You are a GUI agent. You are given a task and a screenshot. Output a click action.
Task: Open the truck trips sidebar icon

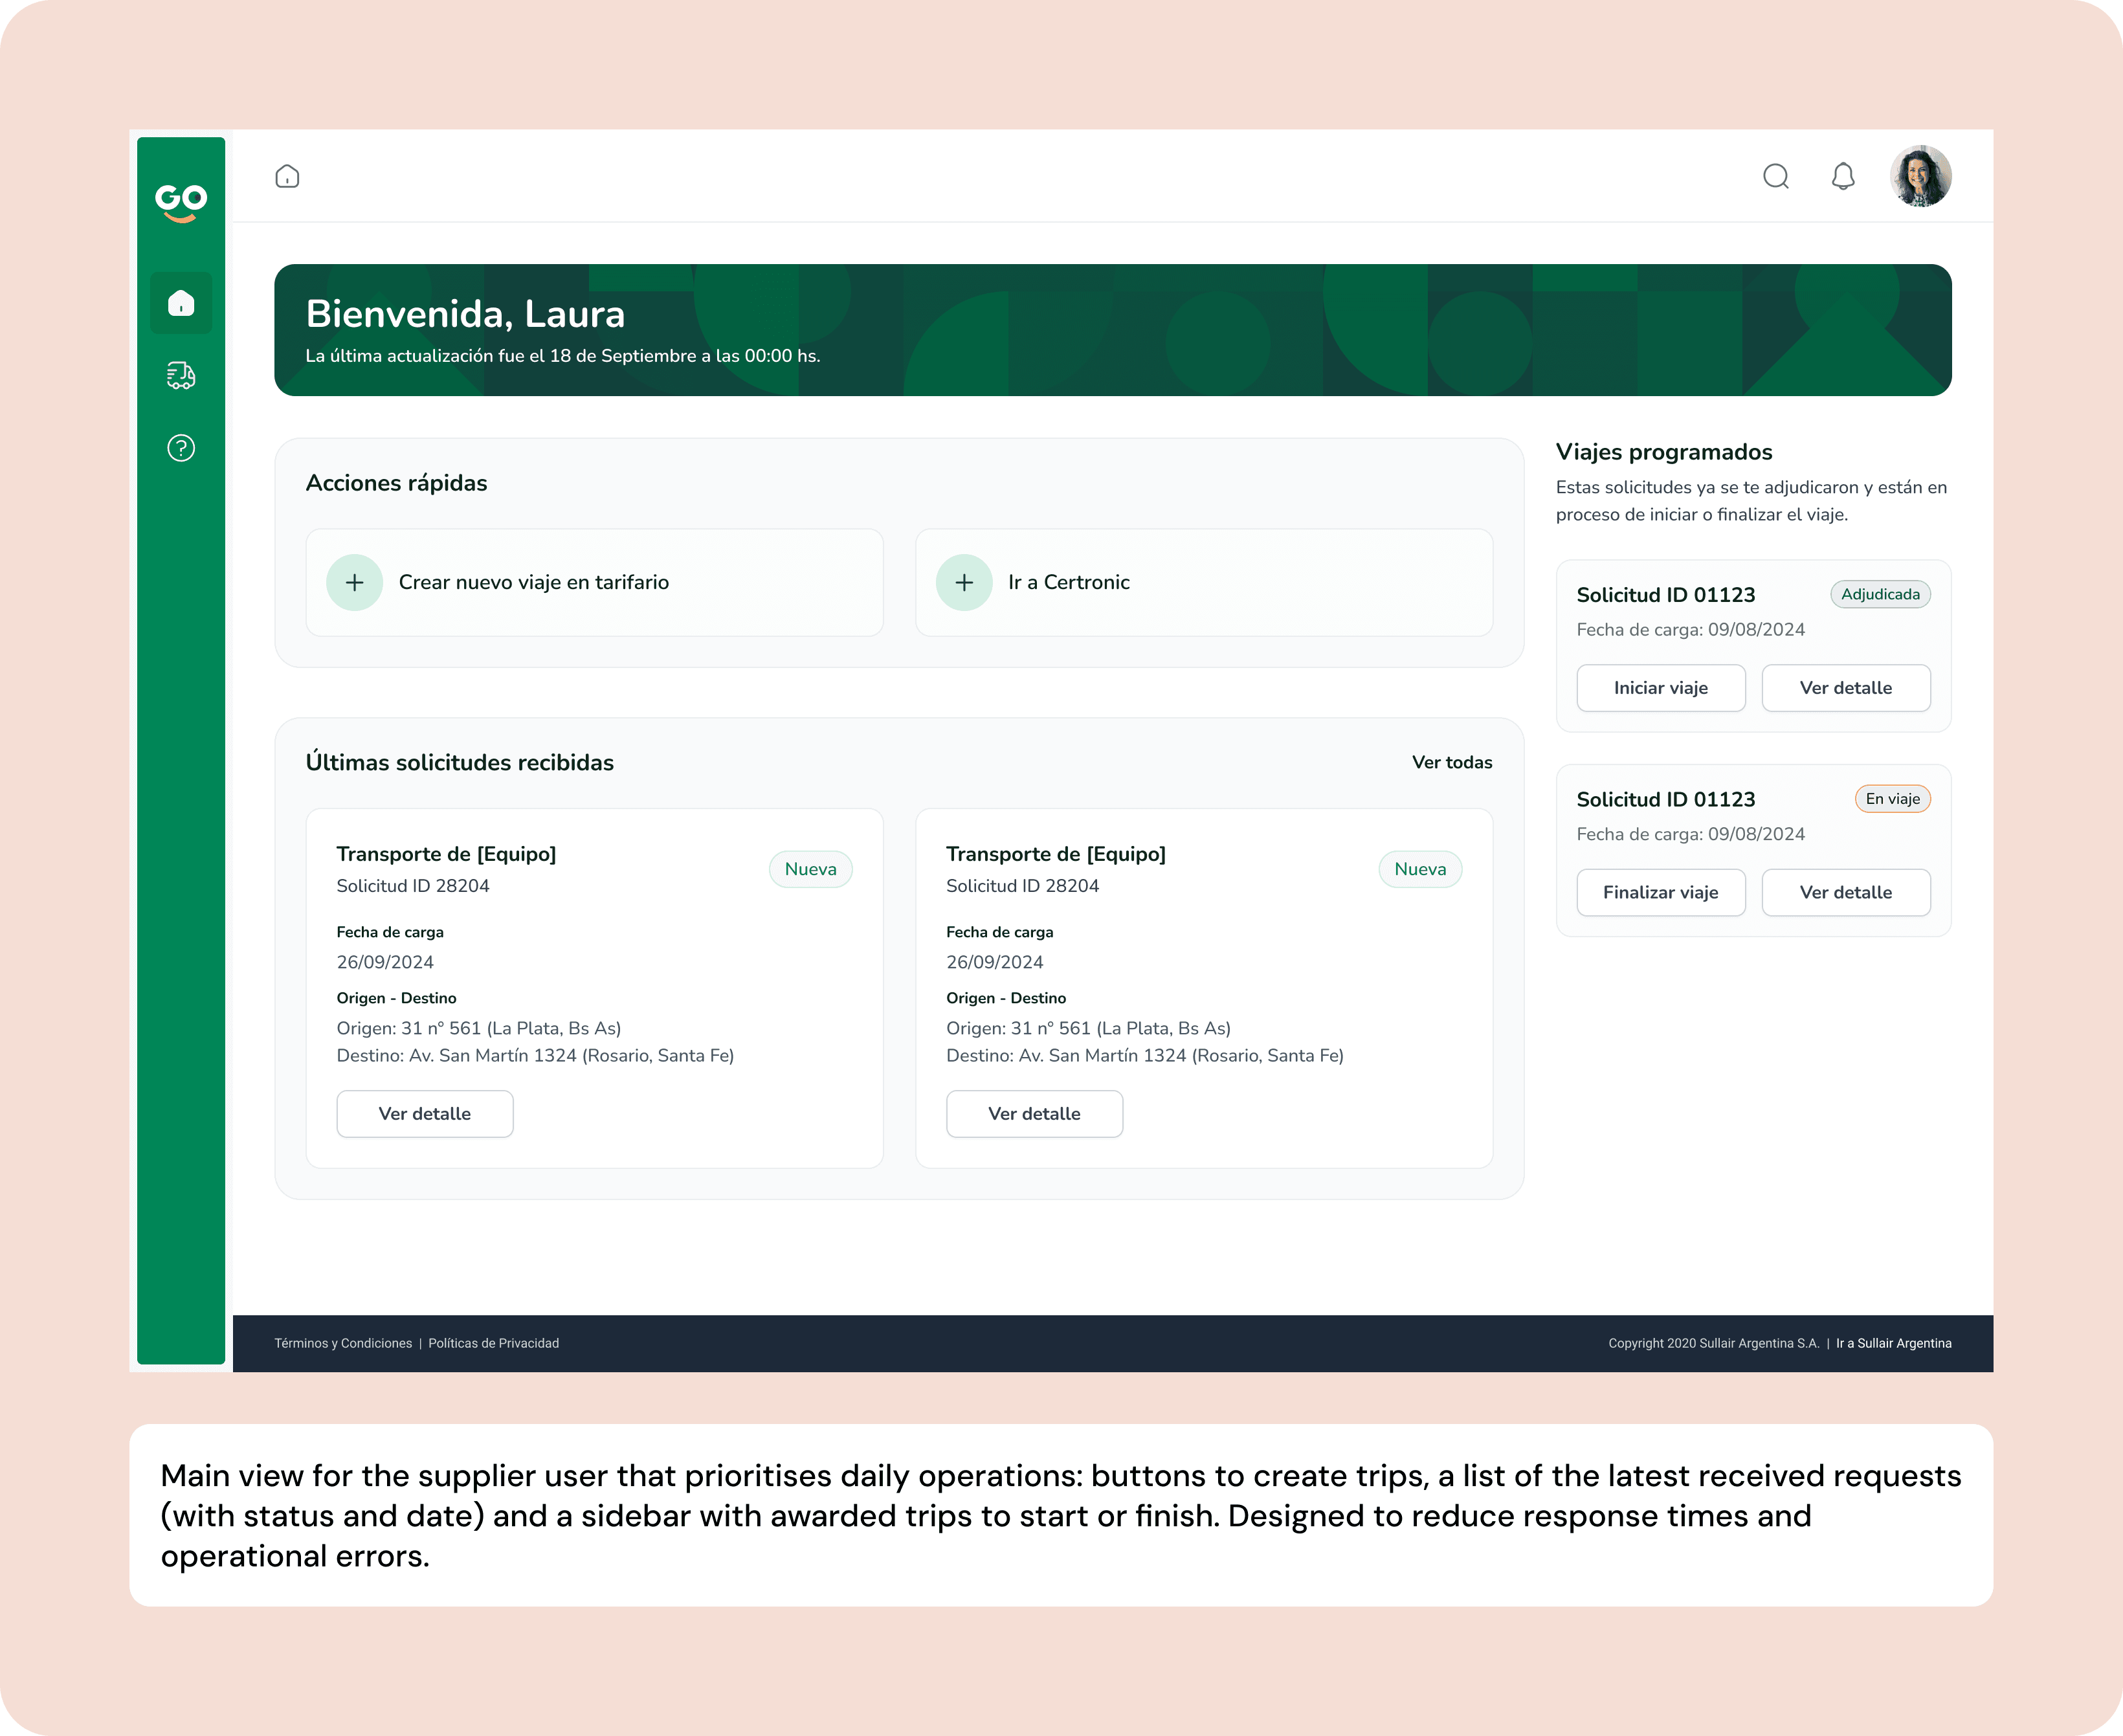click(x=181, y=375)
